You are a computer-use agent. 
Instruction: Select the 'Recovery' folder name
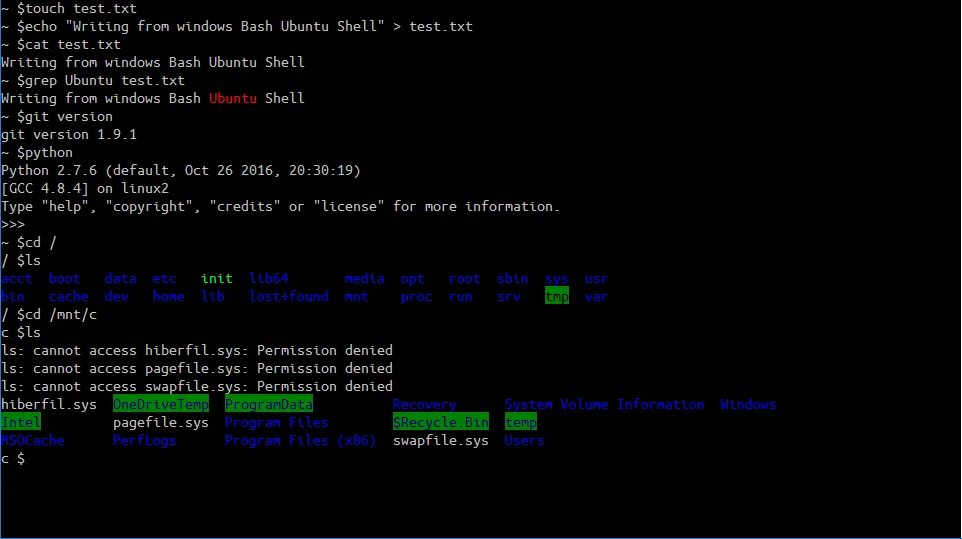[x=424, y=404]
